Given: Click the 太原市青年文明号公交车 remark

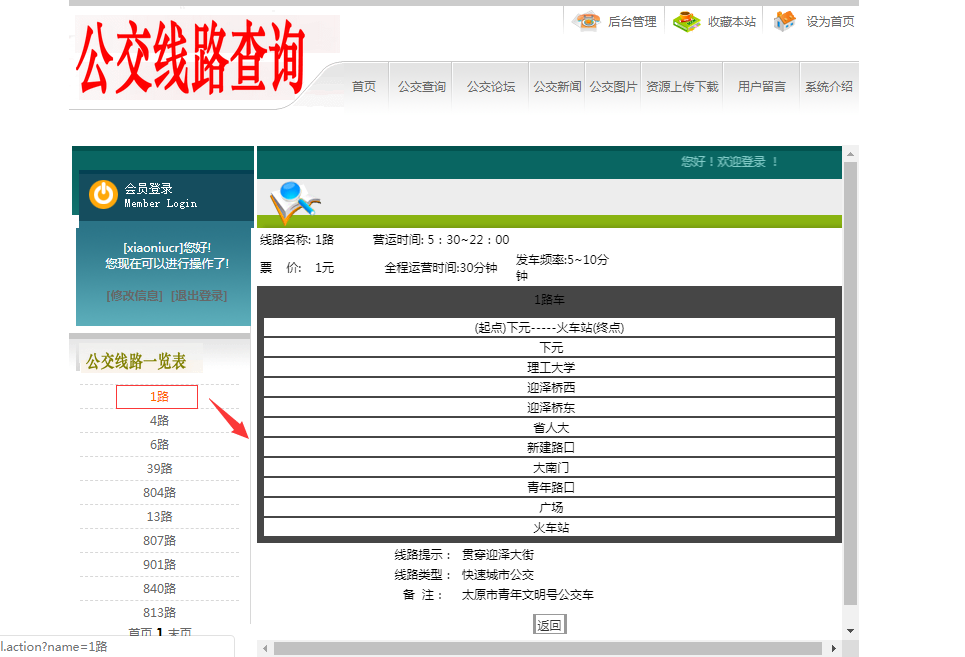Looking at the screenshot, I should coord(527,595).
